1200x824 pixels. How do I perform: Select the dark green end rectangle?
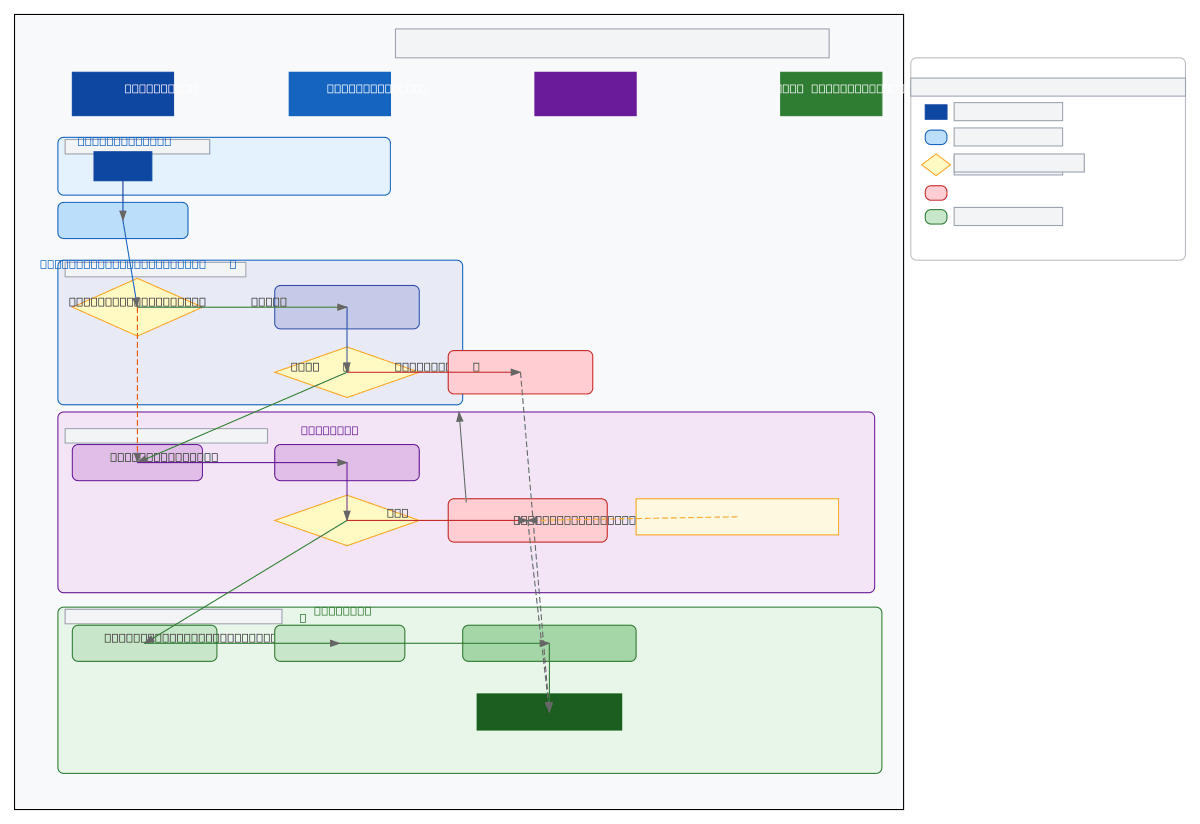(549, 712)
